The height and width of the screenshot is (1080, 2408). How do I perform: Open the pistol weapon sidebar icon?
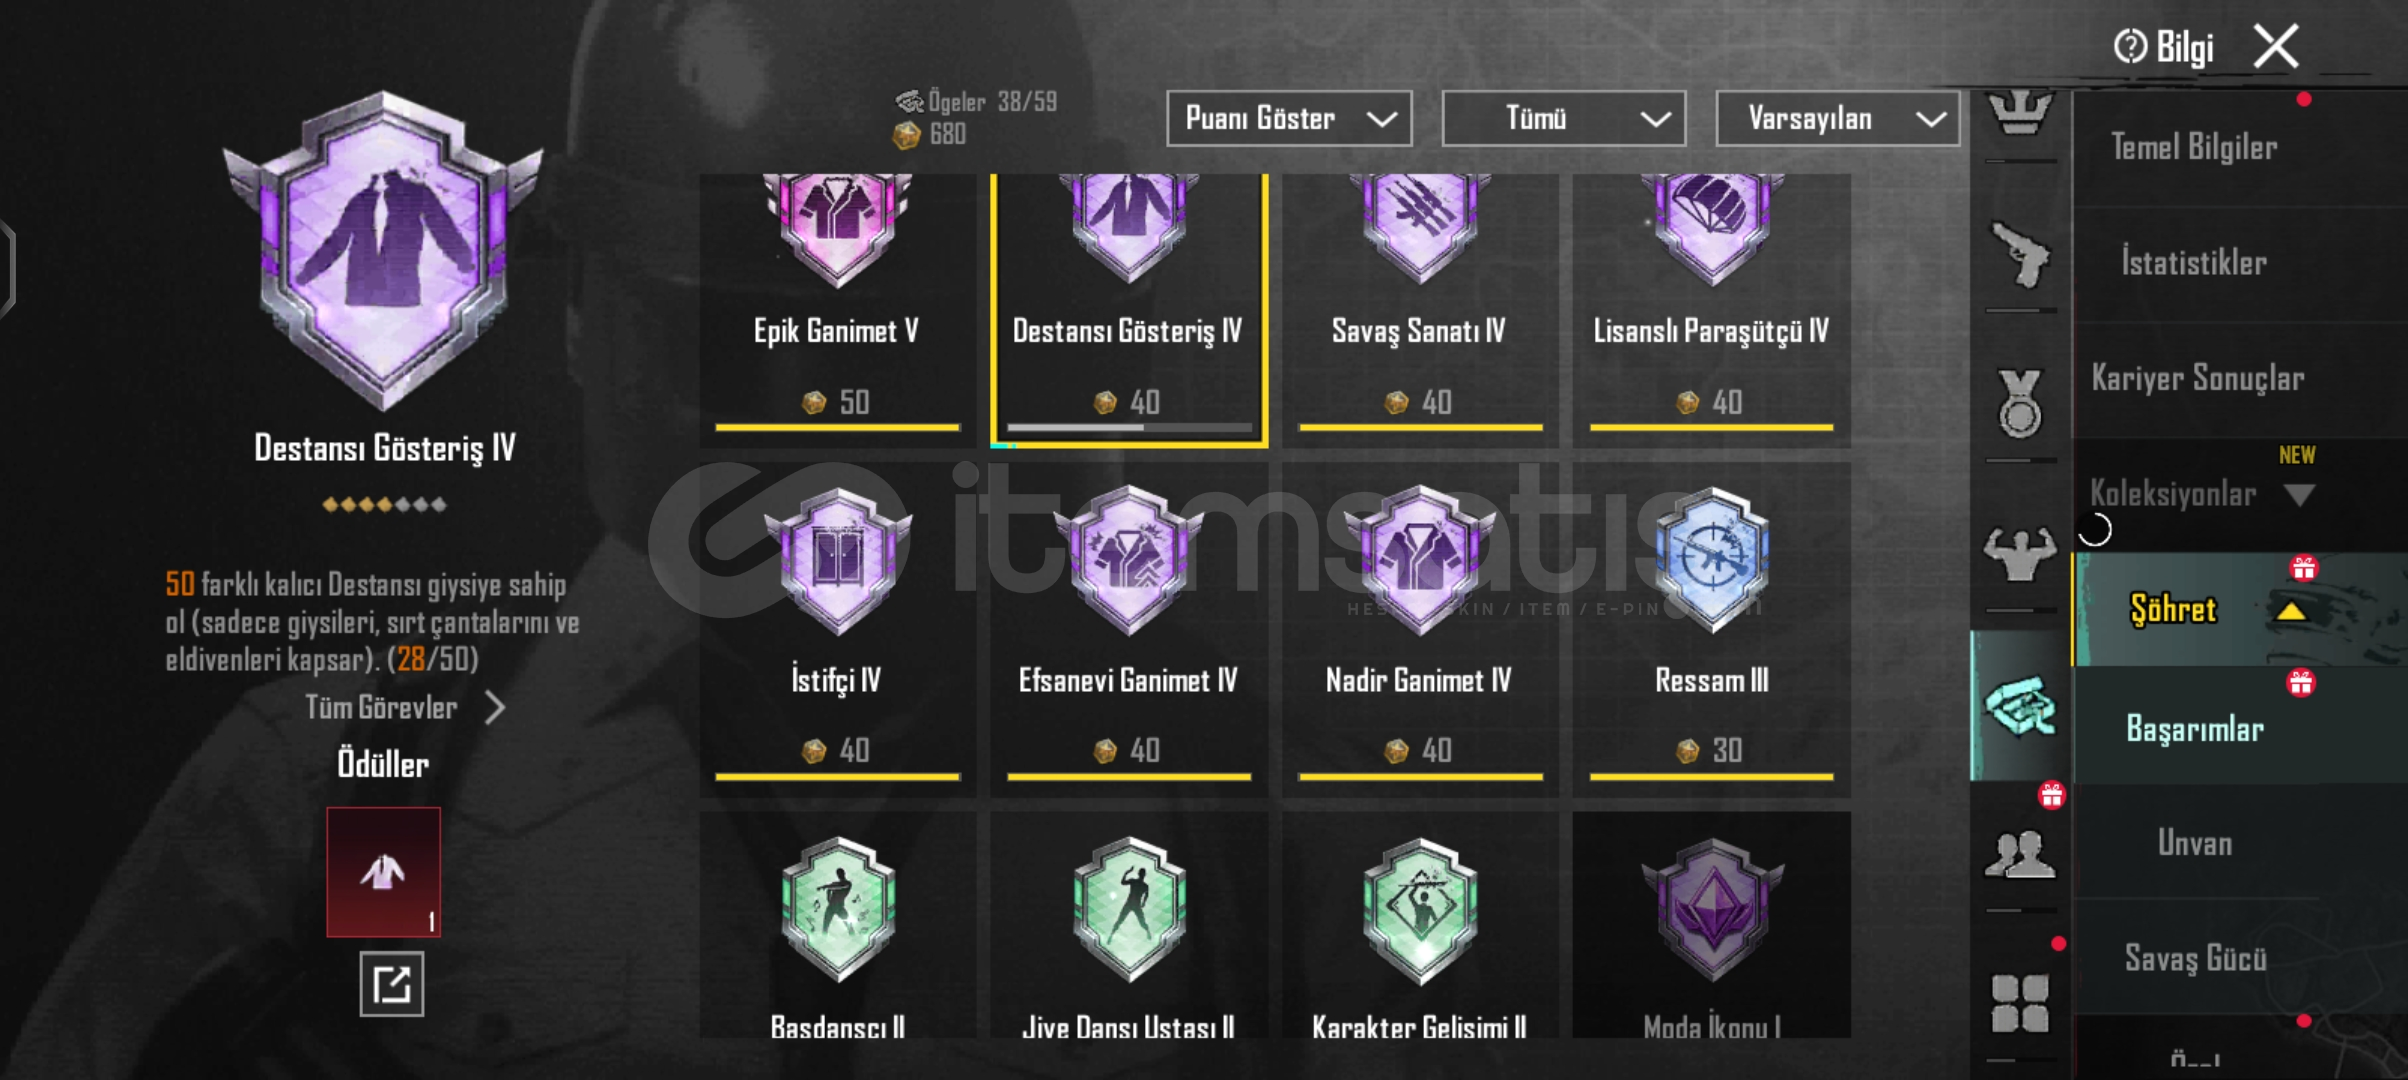(x=2020, y=256)
